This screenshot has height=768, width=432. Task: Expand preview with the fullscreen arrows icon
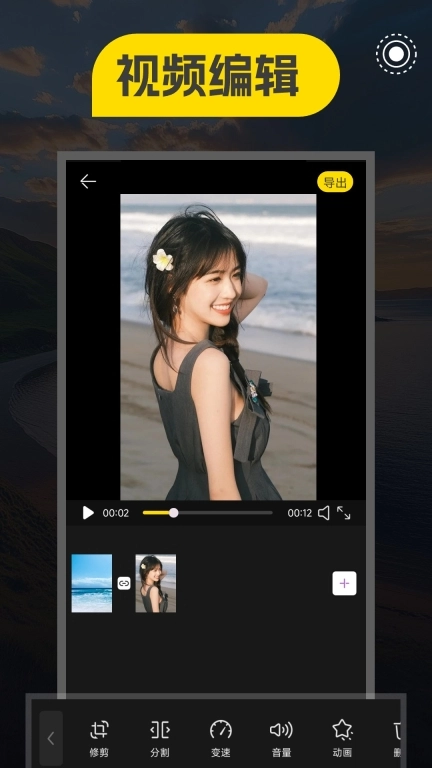click(x=343, y=513)
